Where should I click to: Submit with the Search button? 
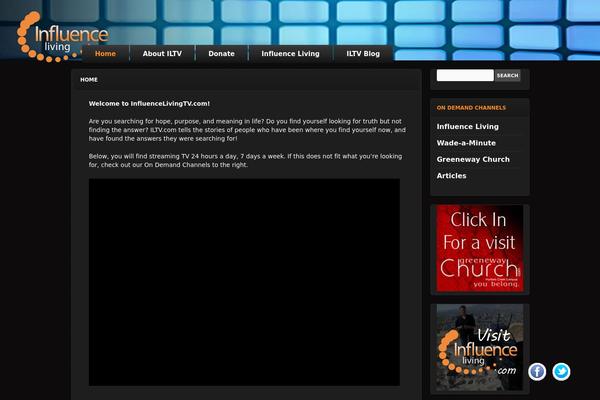[507, 75]
